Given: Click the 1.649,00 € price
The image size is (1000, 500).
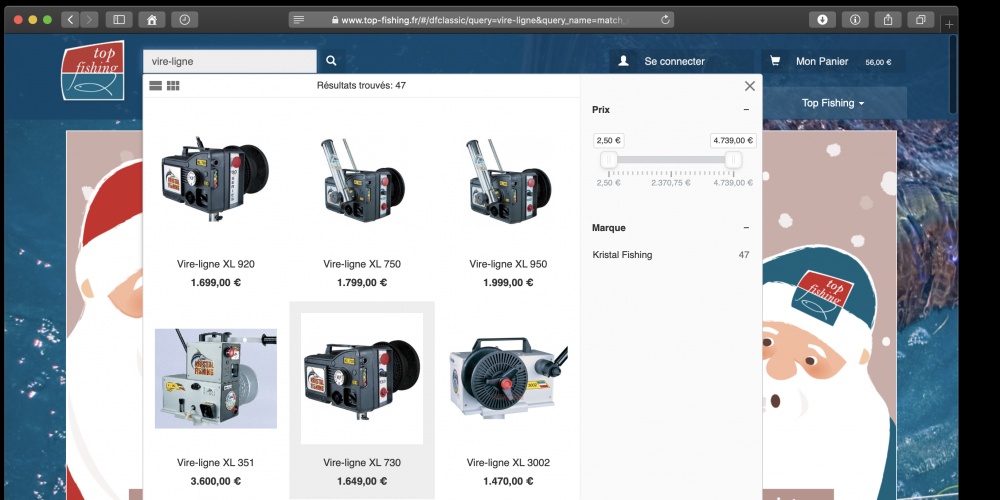Looking at the screenshot, I should (x=362, y=481).
